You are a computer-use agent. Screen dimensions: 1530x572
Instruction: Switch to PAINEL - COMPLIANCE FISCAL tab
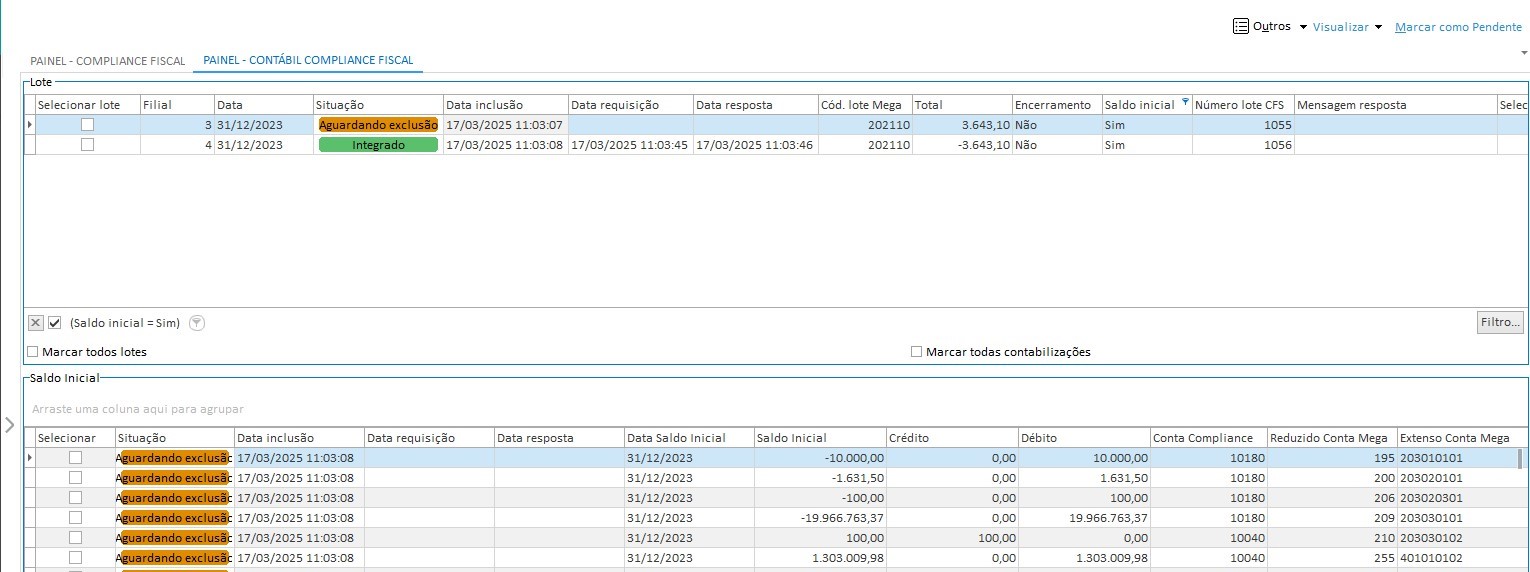[x=108, y=61]
